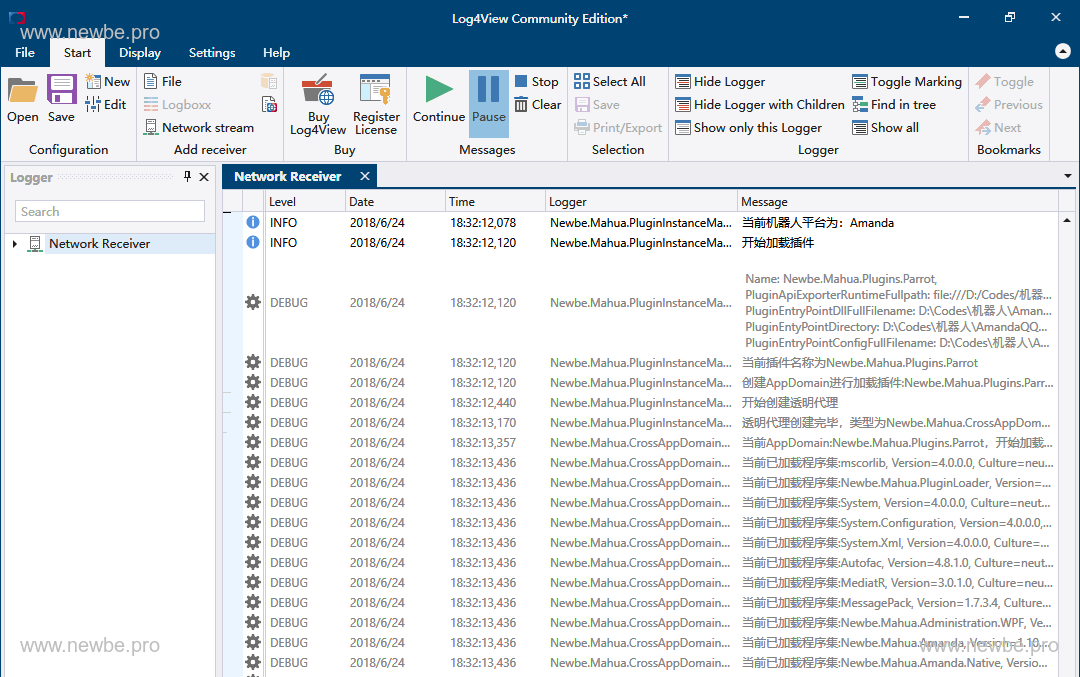Click the Find in tree icon
This screenshot has width=1080, height=677.
(861, 105)
